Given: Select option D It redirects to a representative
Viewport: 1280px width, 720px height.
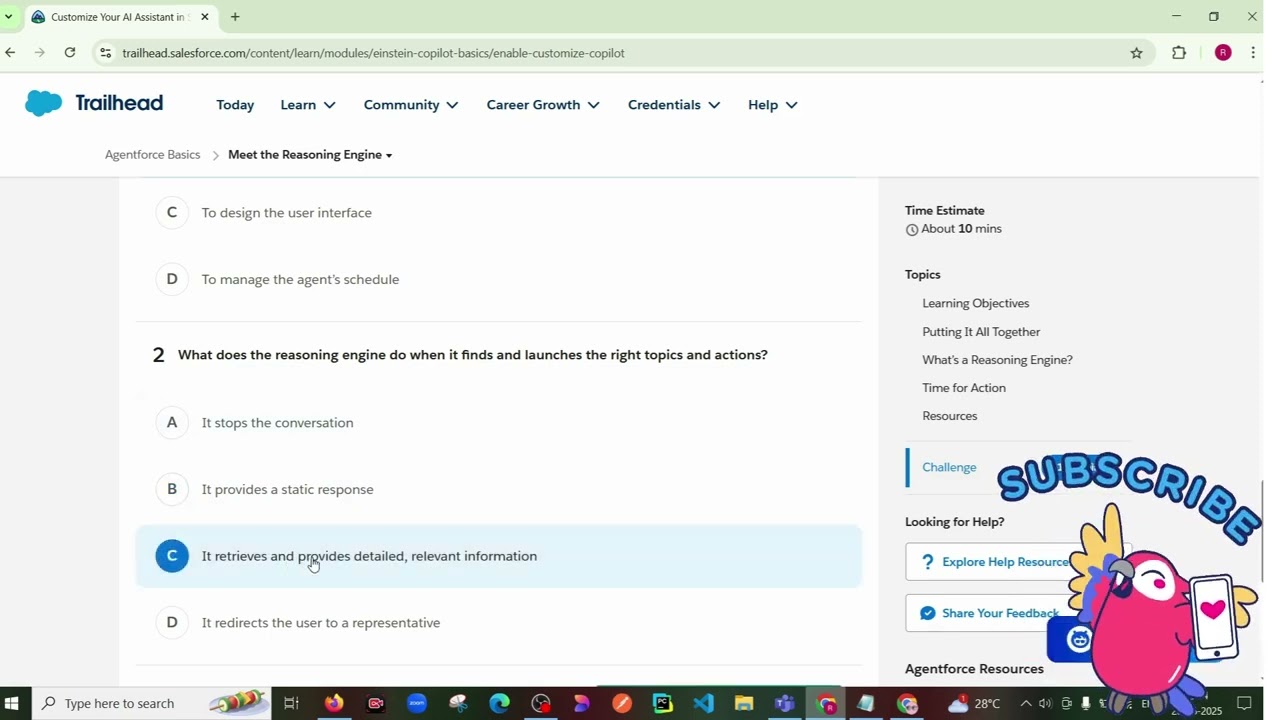Looking at the screenshot, I should 498,622.
